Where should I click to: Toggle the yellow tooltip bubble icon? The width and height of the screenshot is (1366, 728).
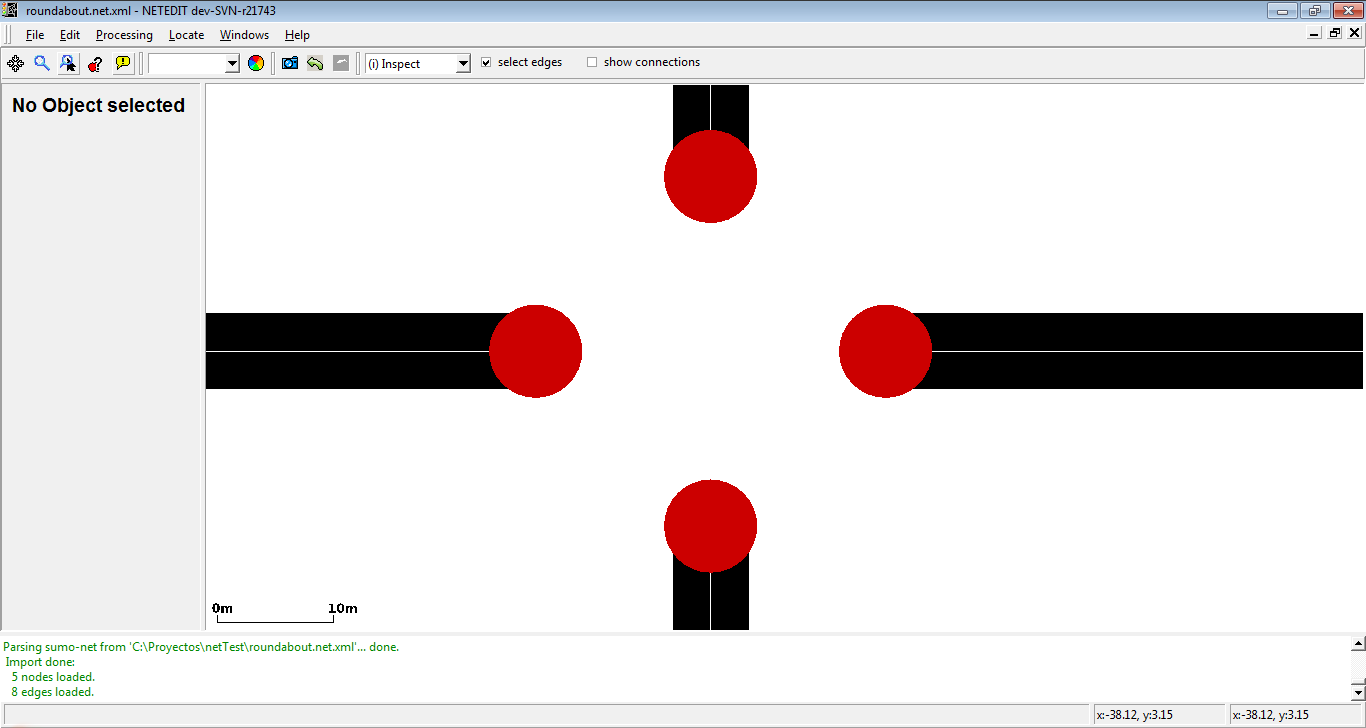click(x=122, y=63)
